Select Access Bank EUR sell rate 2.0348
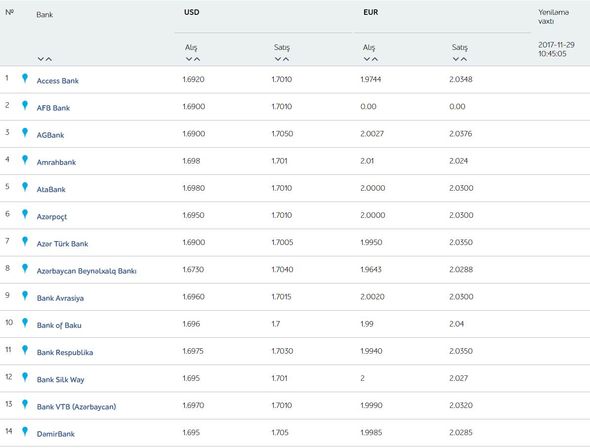590x448 pixels. 461,79
